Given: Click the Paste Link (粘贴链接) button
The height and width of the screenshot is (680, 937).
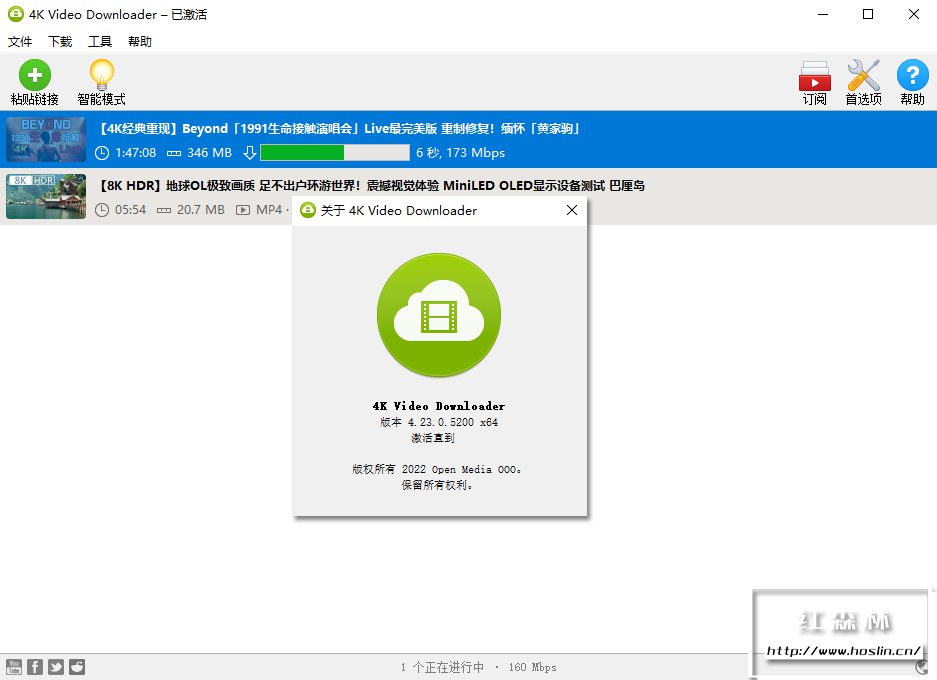Looking at the screenshot, I should tap(35, 82).
